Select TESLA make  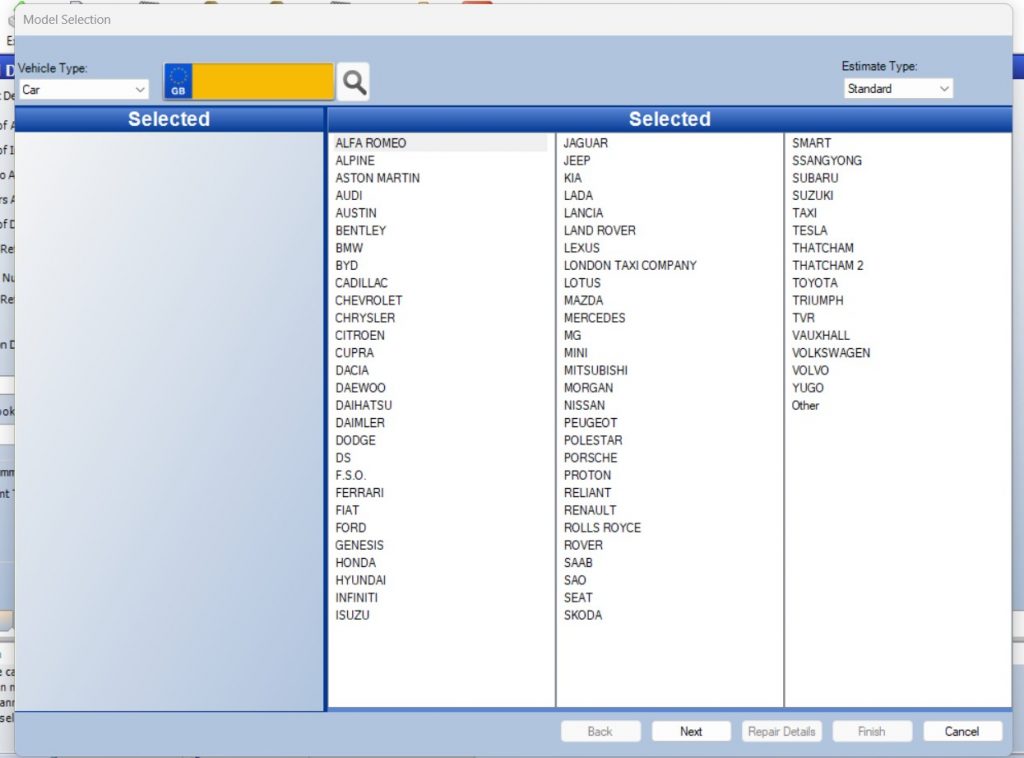point(810,230)
